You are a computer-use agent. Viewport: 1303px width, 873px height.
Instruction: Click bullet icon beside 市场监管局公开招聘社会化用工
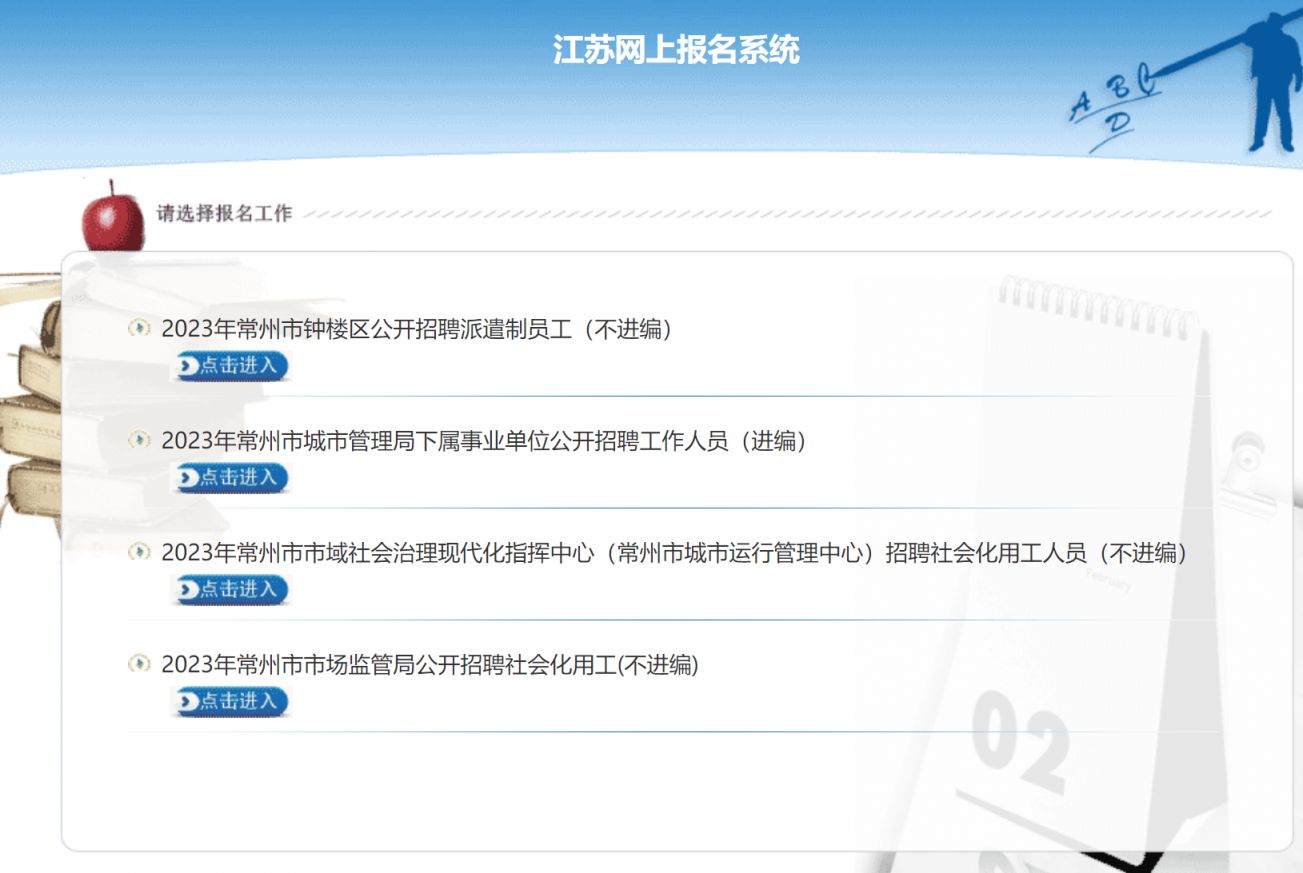139,664
